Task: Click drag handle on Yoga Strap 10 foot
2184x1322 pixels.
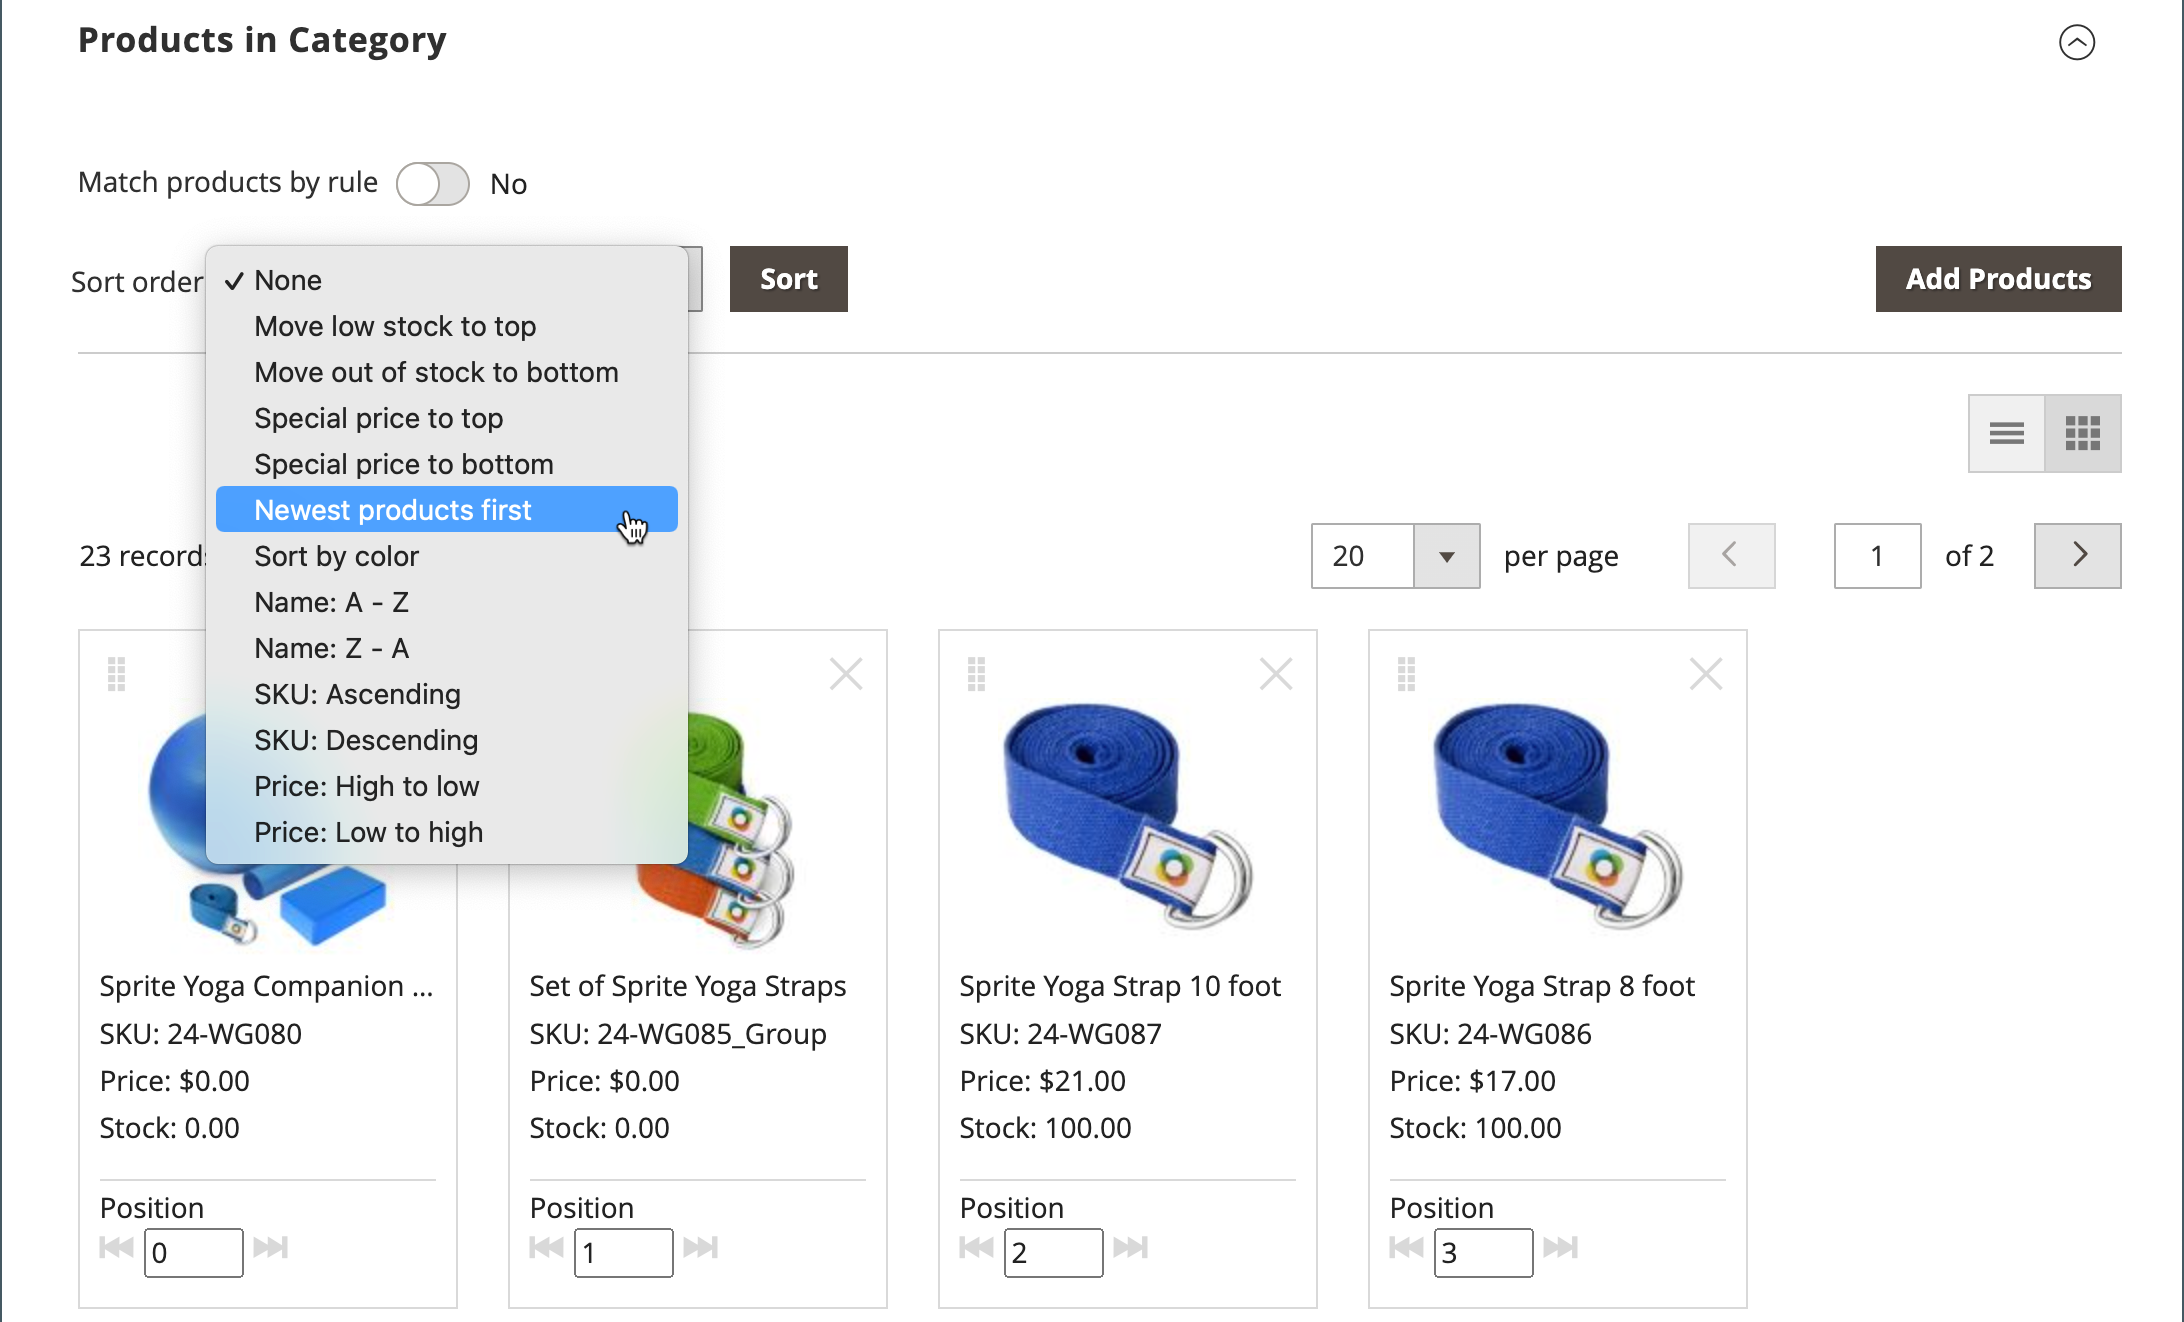Action: (977, 674)
